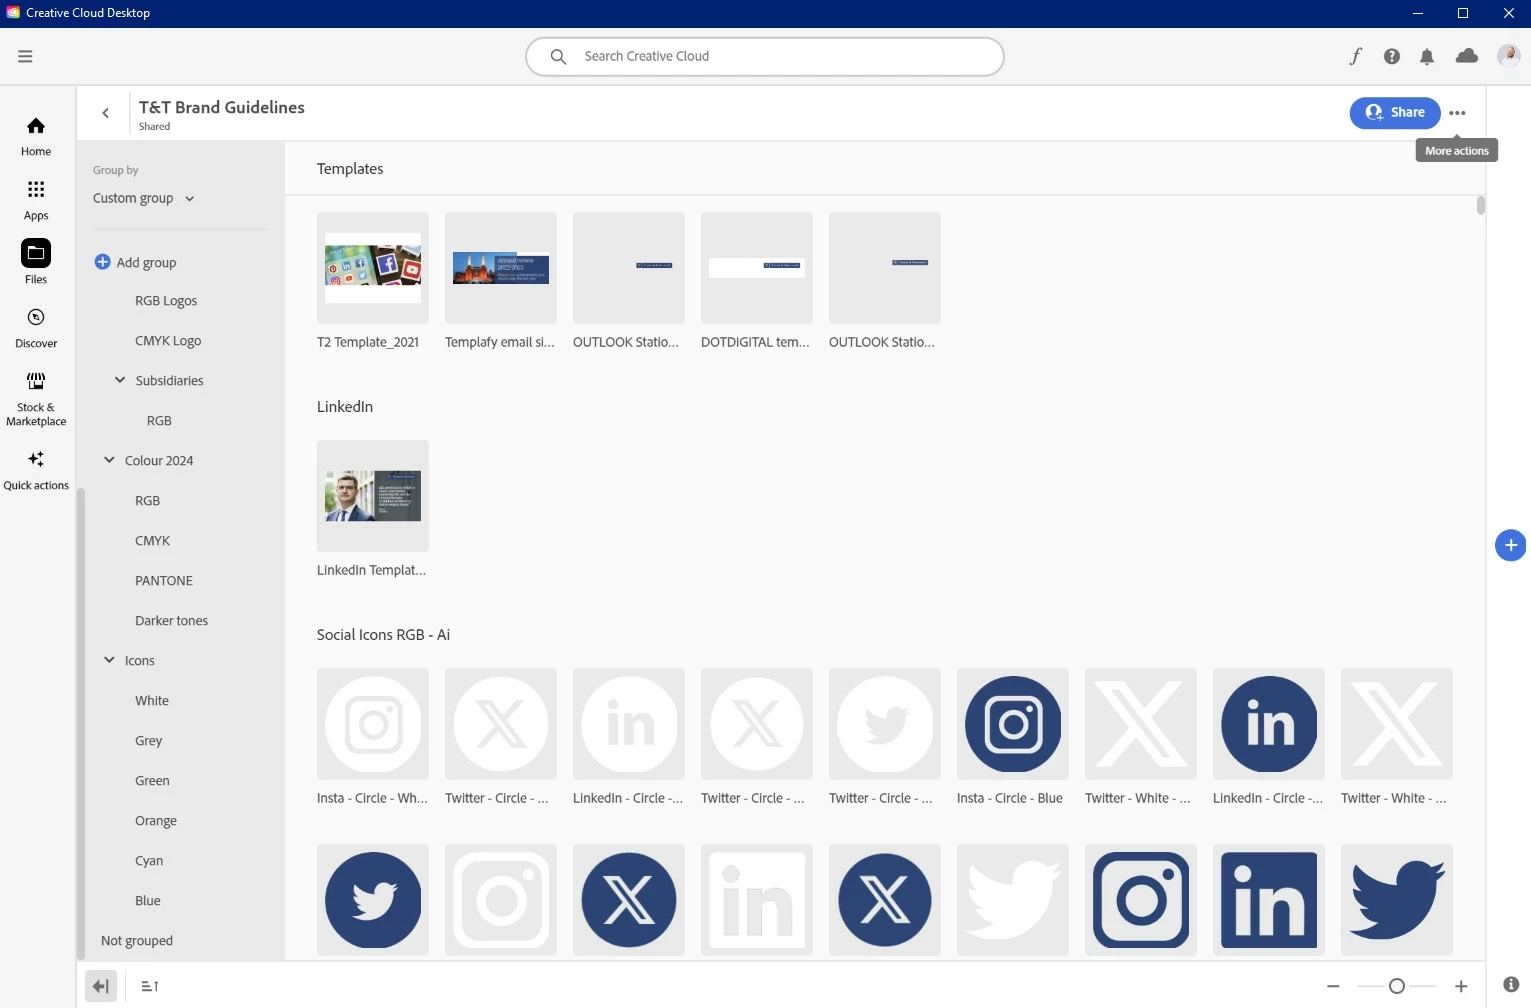Viewport: 1531px width, 1008px height.
Task: Select Cyan icons group
Action: point(149,860)
